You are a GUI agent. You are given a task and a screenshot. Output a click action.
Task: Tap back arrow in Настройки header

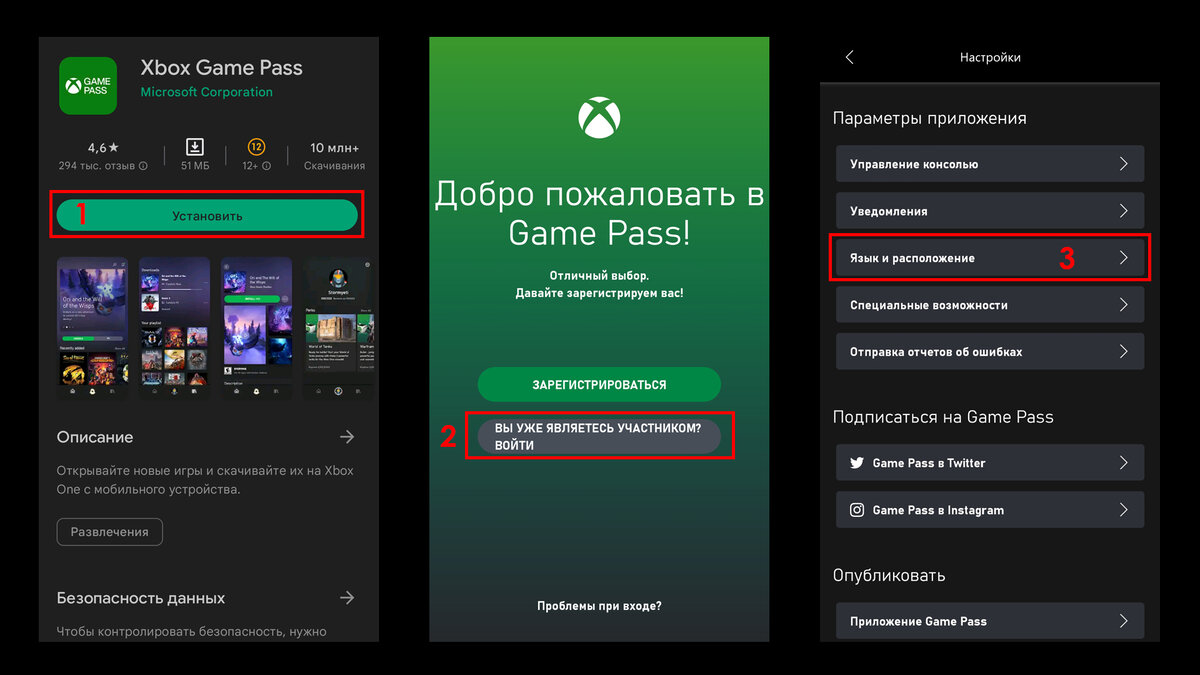(x=850, y=57)
